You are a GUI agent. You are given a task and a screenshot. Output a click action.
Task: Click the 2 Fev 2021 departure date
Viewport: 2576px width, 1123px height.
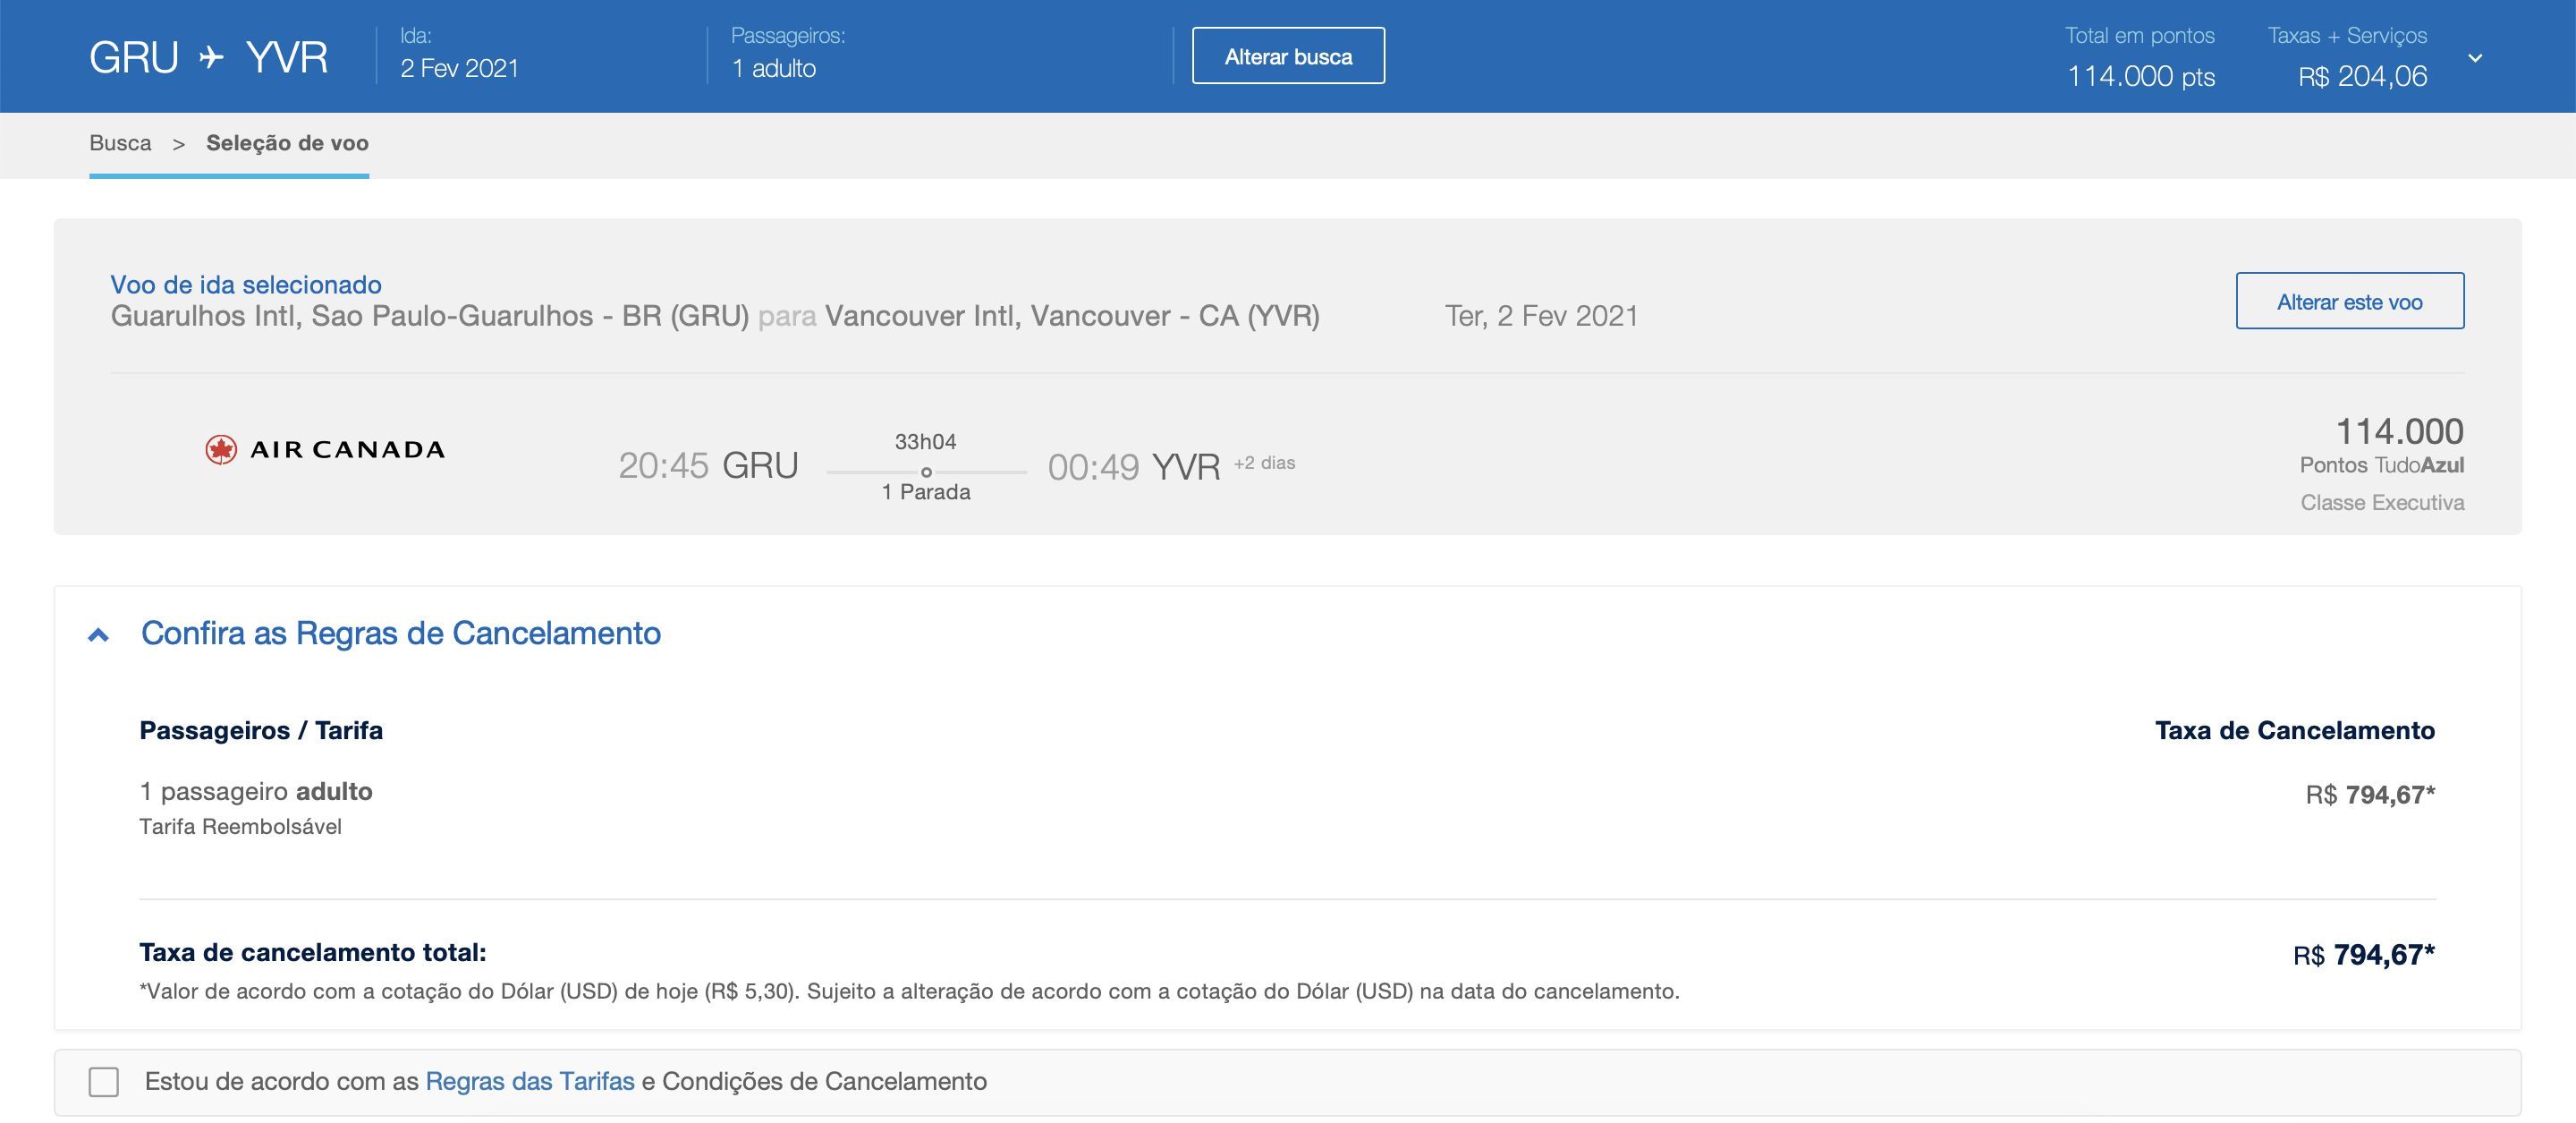tap(459, 68)
